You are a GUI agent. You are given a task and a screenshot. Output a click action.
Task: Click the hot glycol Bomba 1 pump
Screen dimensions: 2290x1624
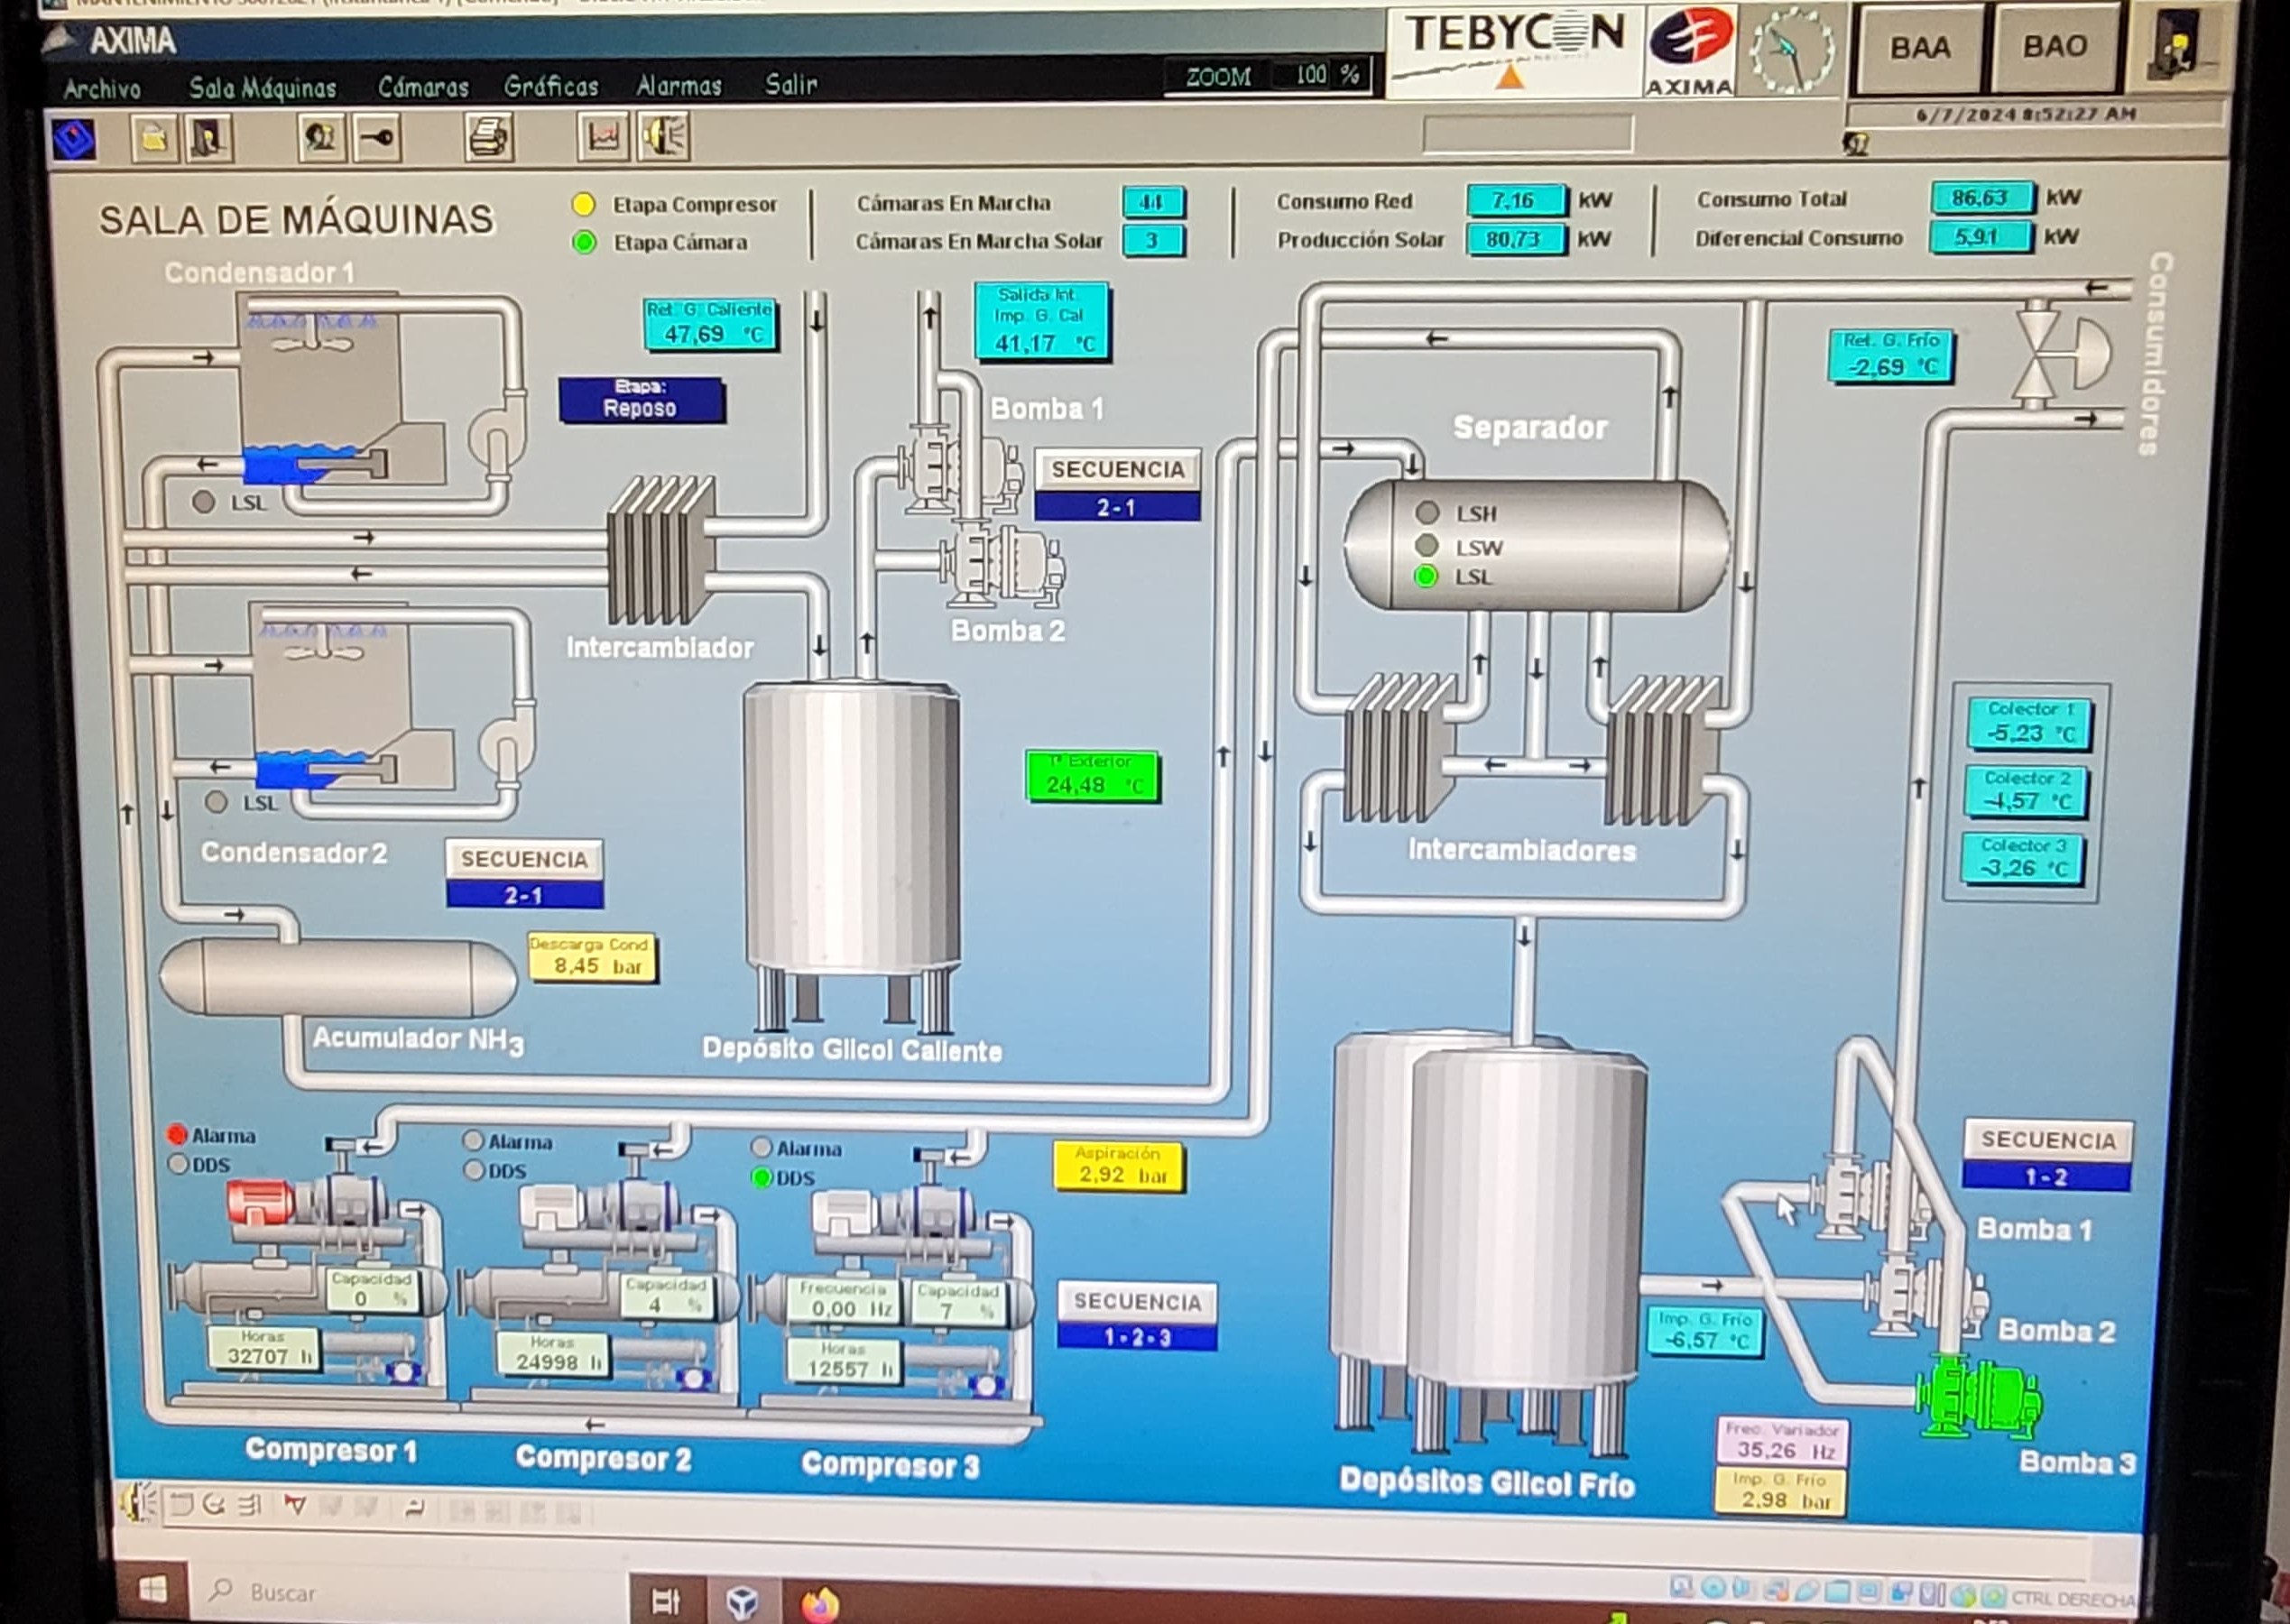tap(962, 468)
